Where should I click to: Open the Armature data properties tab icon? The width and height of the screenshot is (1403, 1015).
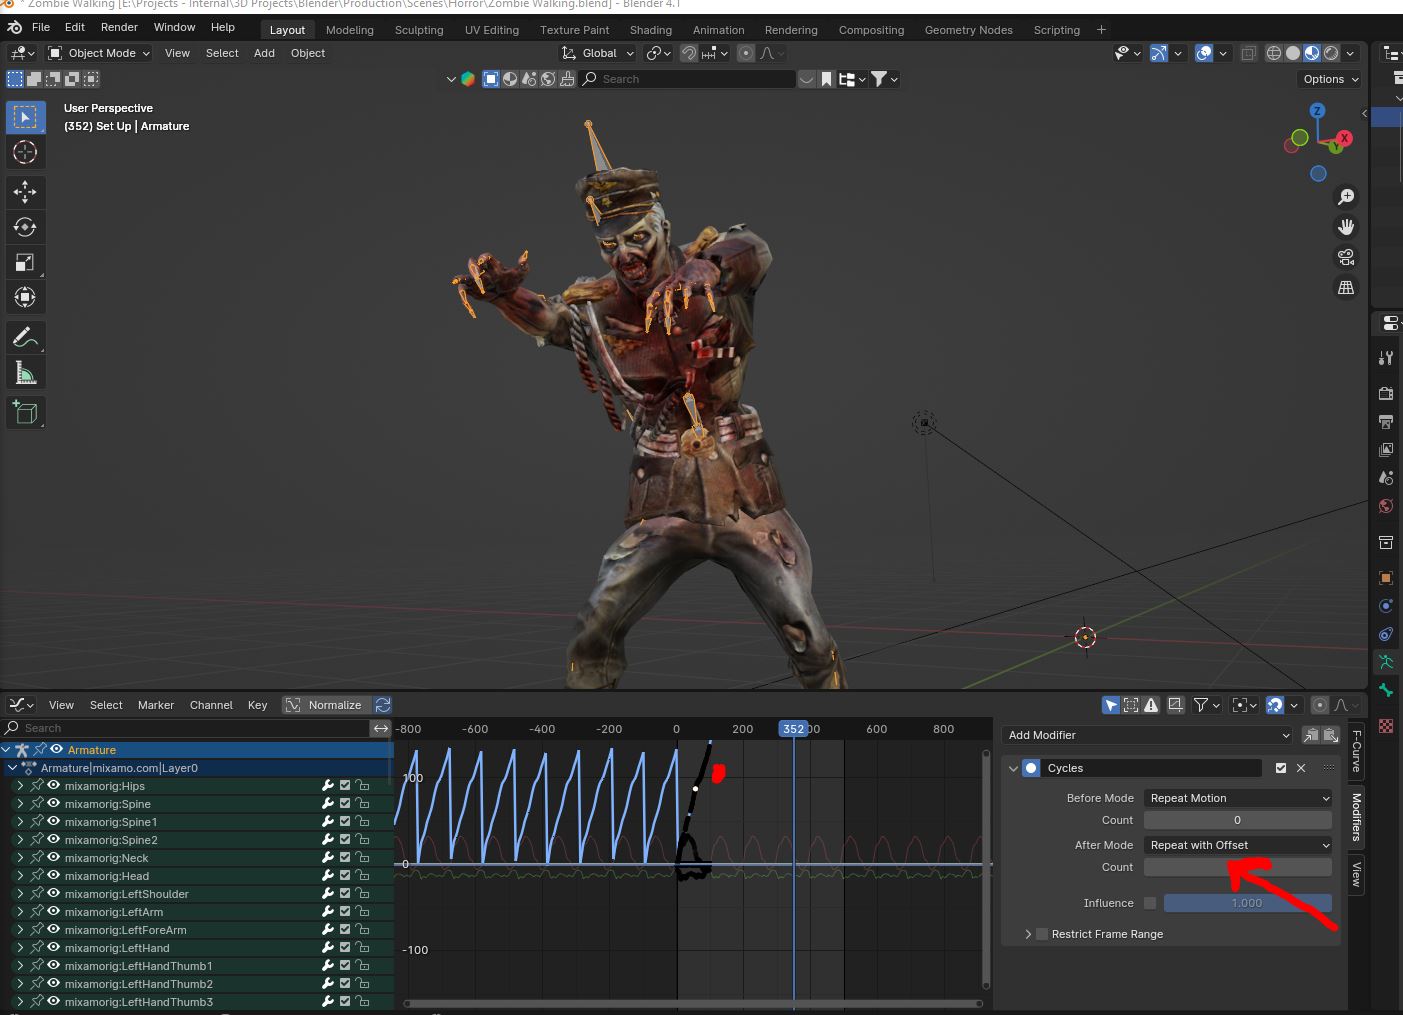pos(1386,662)
